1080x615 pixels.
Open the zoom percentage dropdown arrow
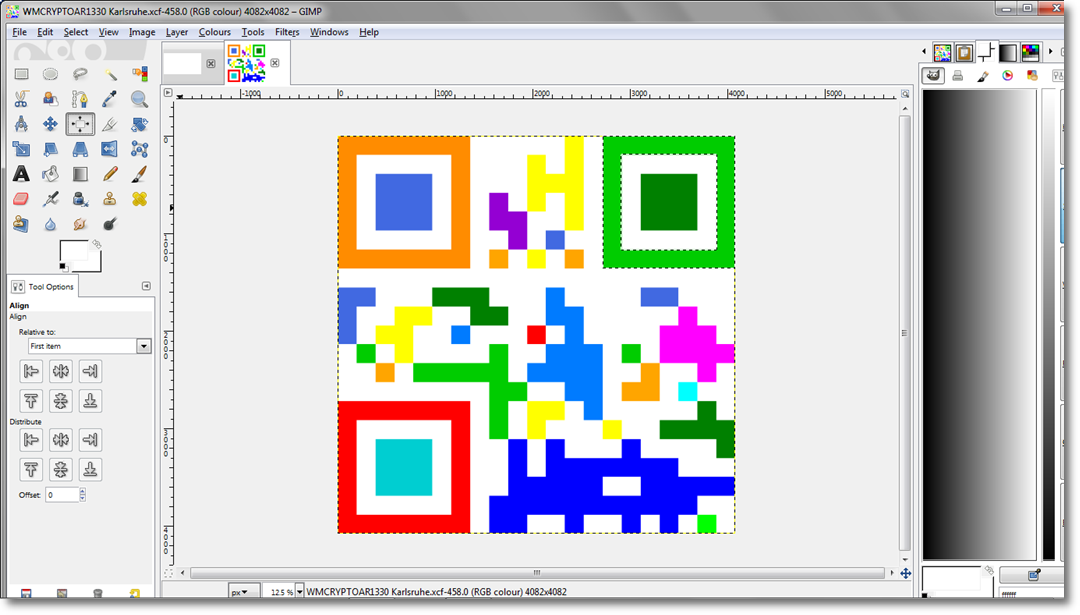pos(300,592)
